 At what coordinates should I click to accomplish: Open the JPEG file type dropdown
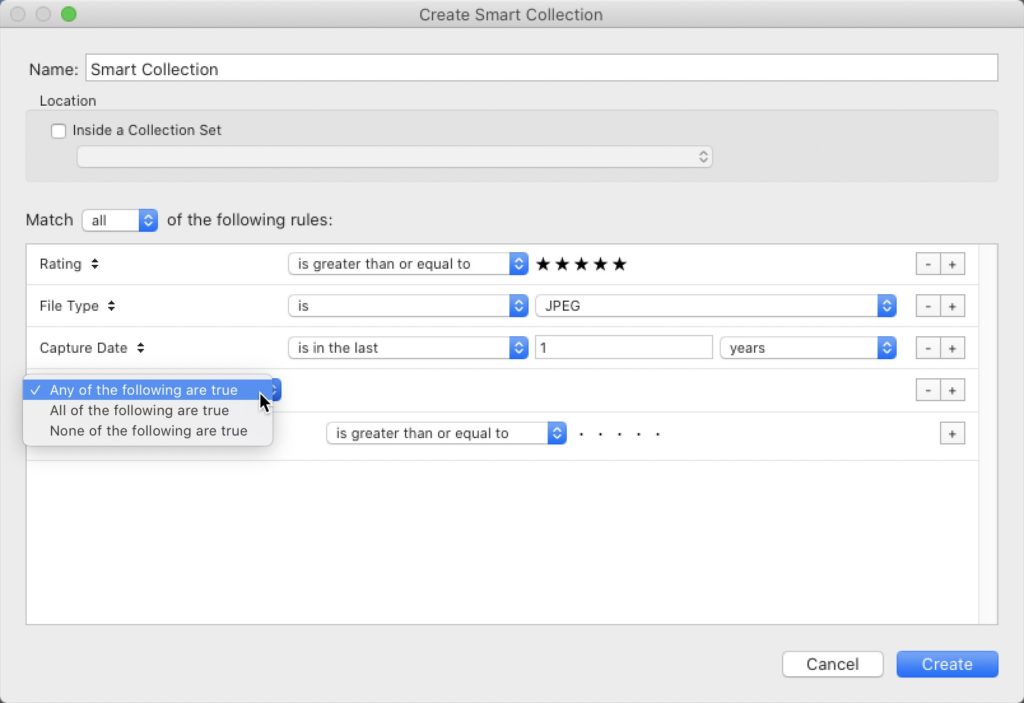715,306
